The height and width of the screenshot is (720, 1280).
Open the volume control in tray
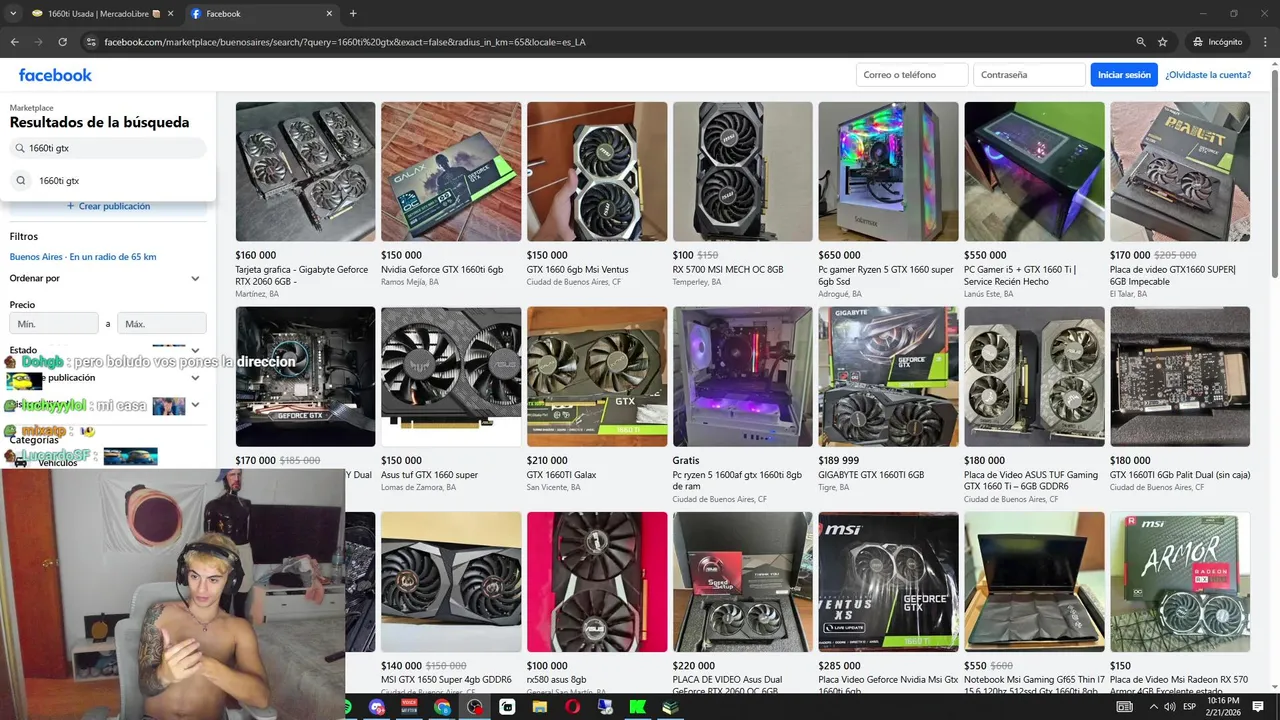click(x=1170, y=707)
